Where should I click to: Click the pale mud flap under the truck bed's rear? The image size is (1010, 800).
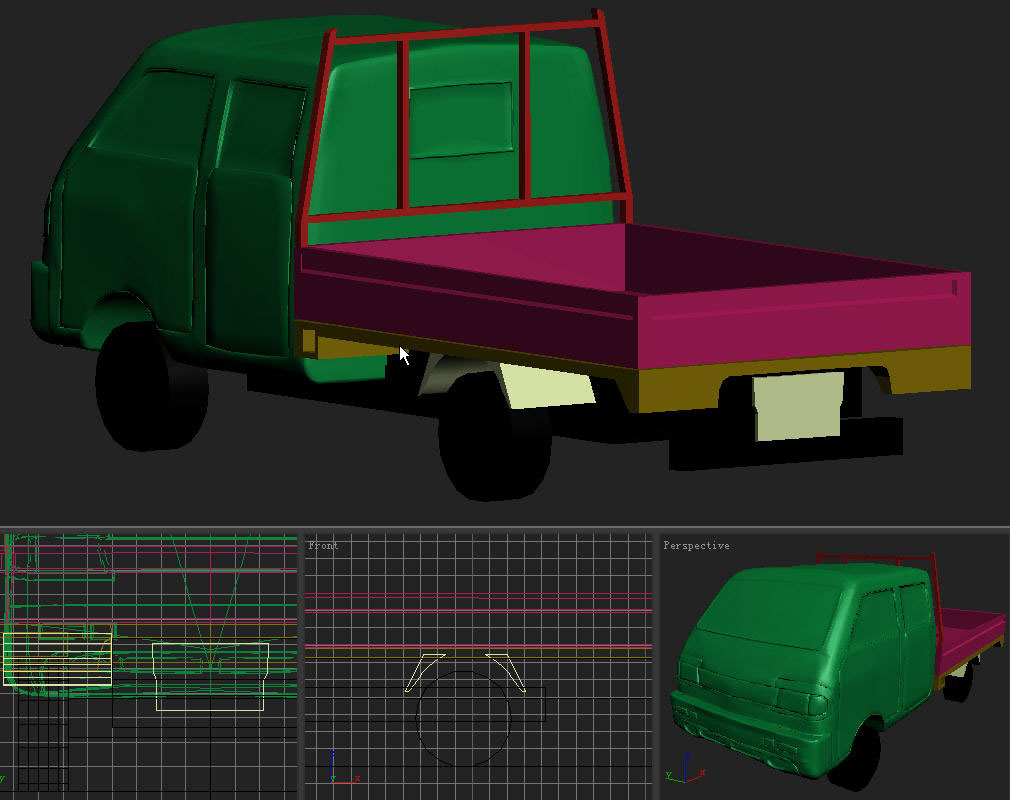pyautogui.click(x=797, y=405)
